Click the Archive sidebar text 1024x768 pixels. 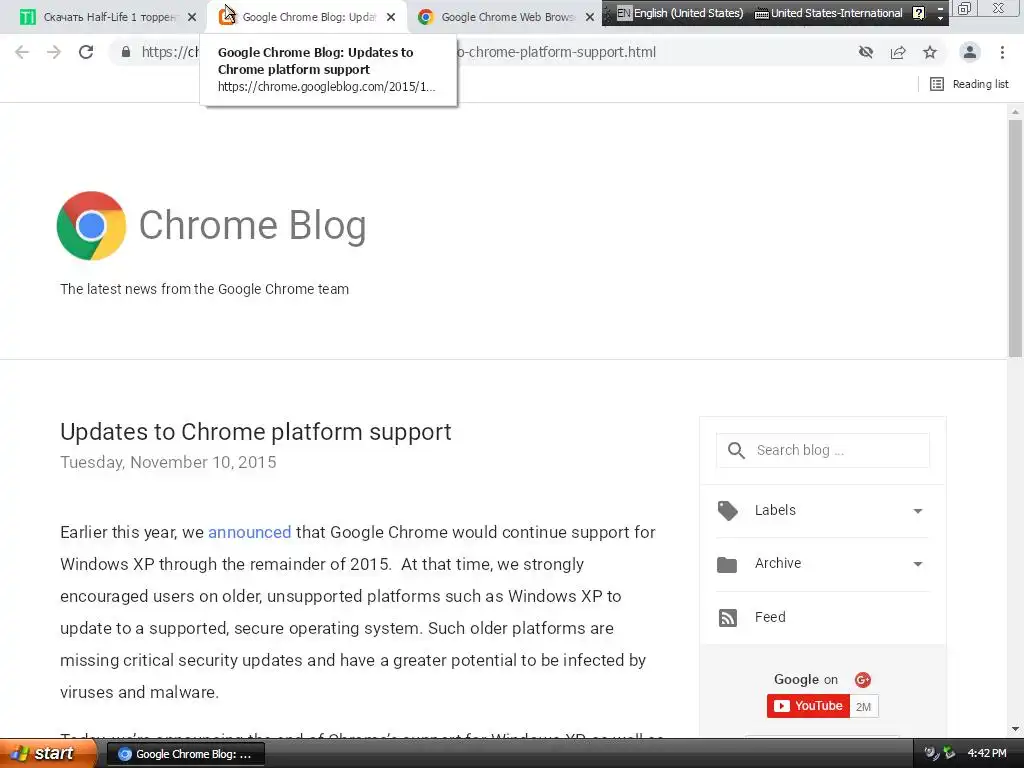(x=778, y=563)
